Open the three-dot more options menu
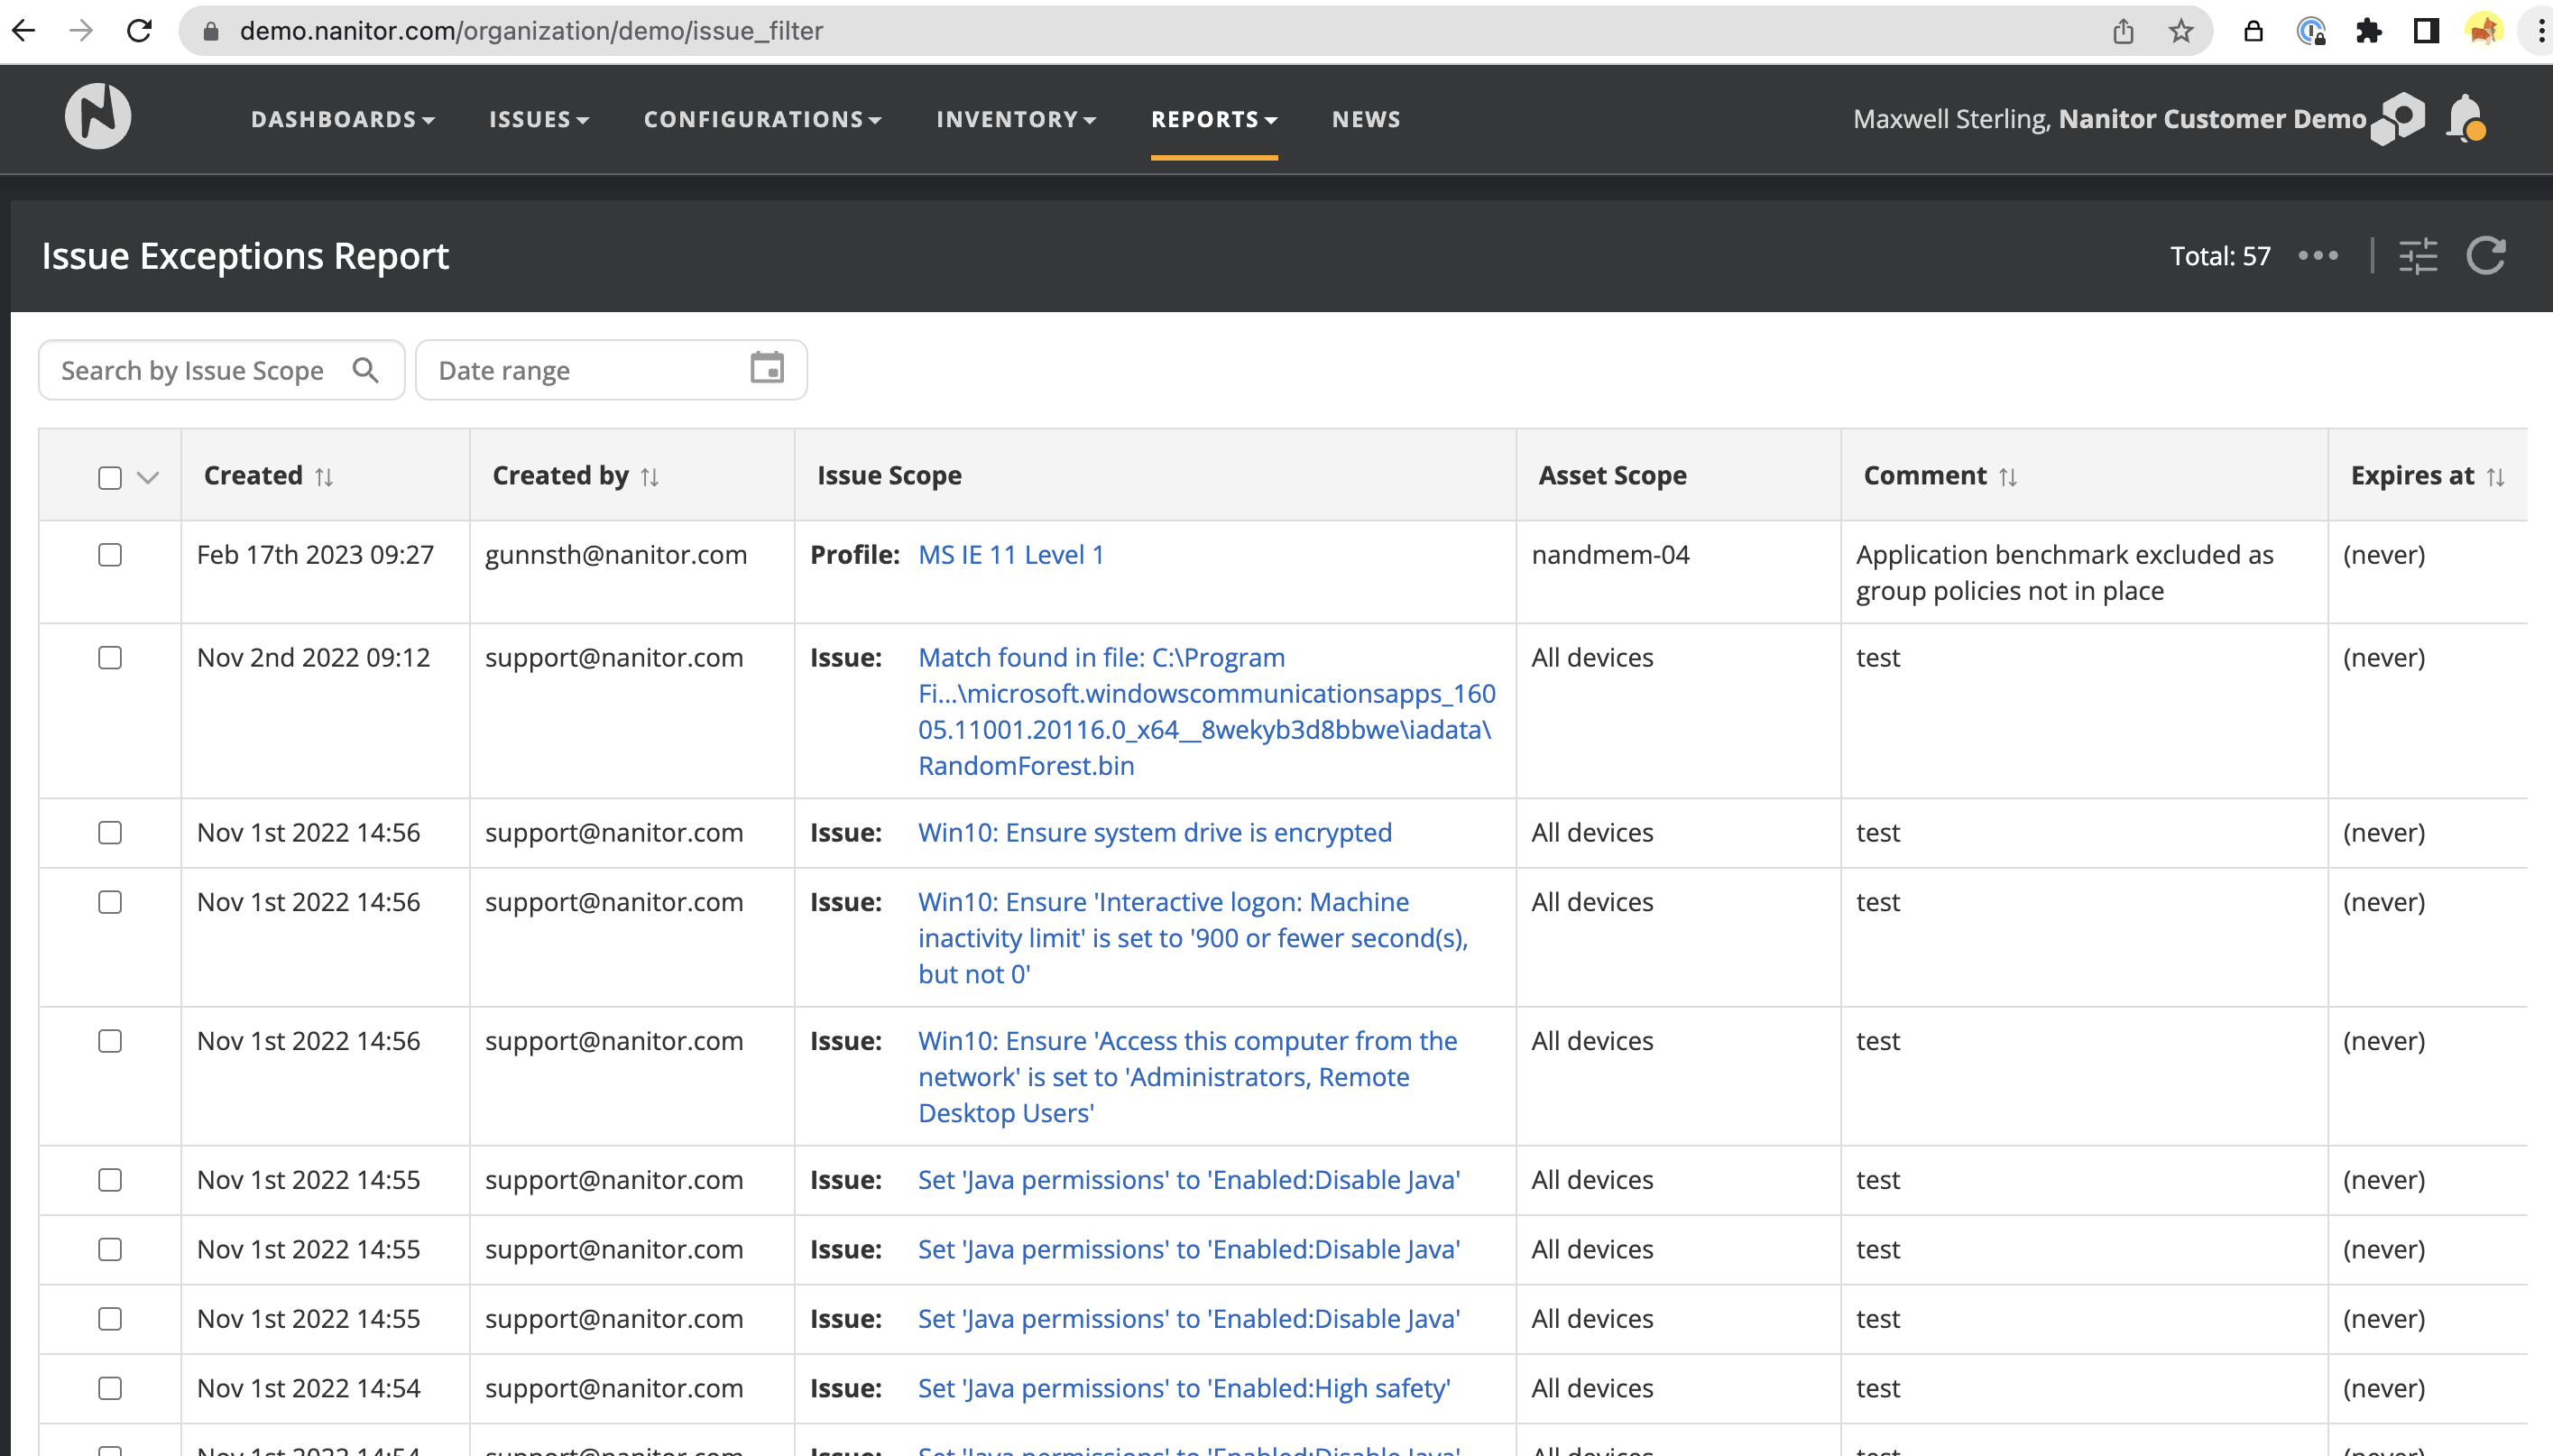Screen dimensions: 2553x1456 pyautogui.click(x=2318, y=256)
